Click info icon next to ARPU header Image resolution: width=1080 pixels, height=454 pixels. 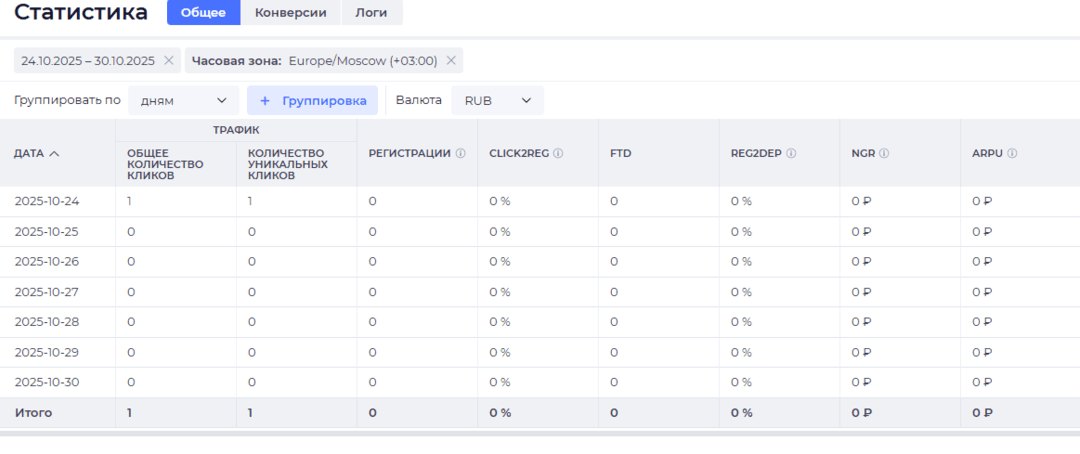pyautogui.click(x=1012, y=154)
